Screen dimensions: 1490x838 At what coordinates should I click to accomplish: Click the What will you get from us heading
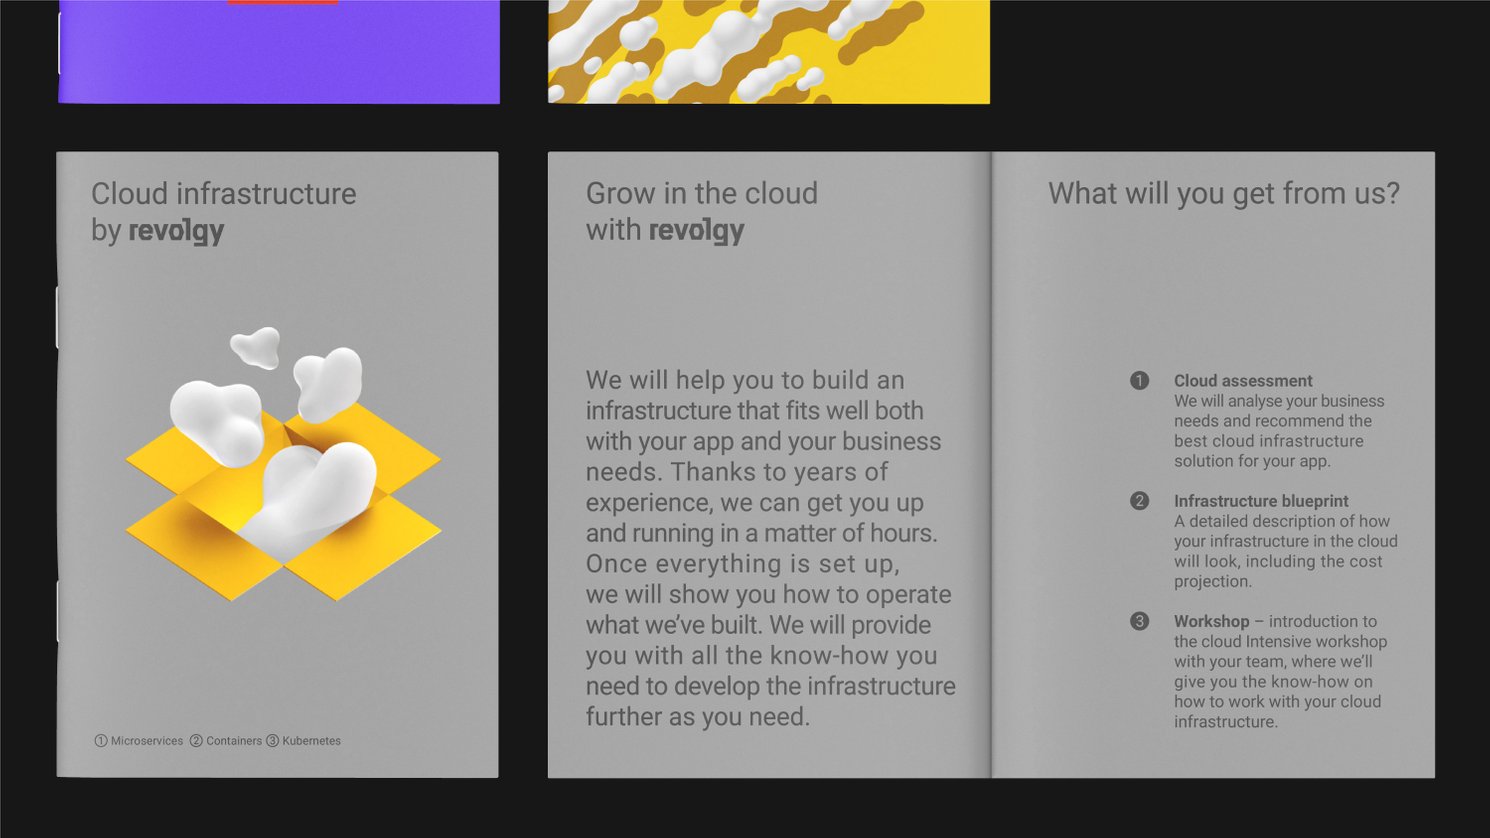1223,194
